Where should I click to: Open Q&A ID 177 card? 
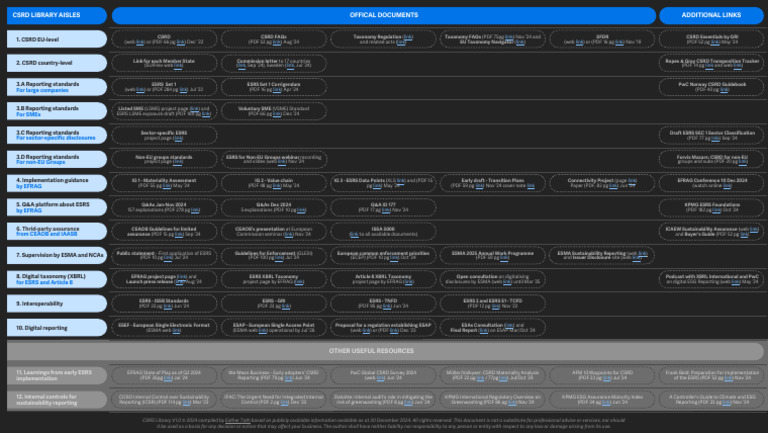[x=383, y=207]
